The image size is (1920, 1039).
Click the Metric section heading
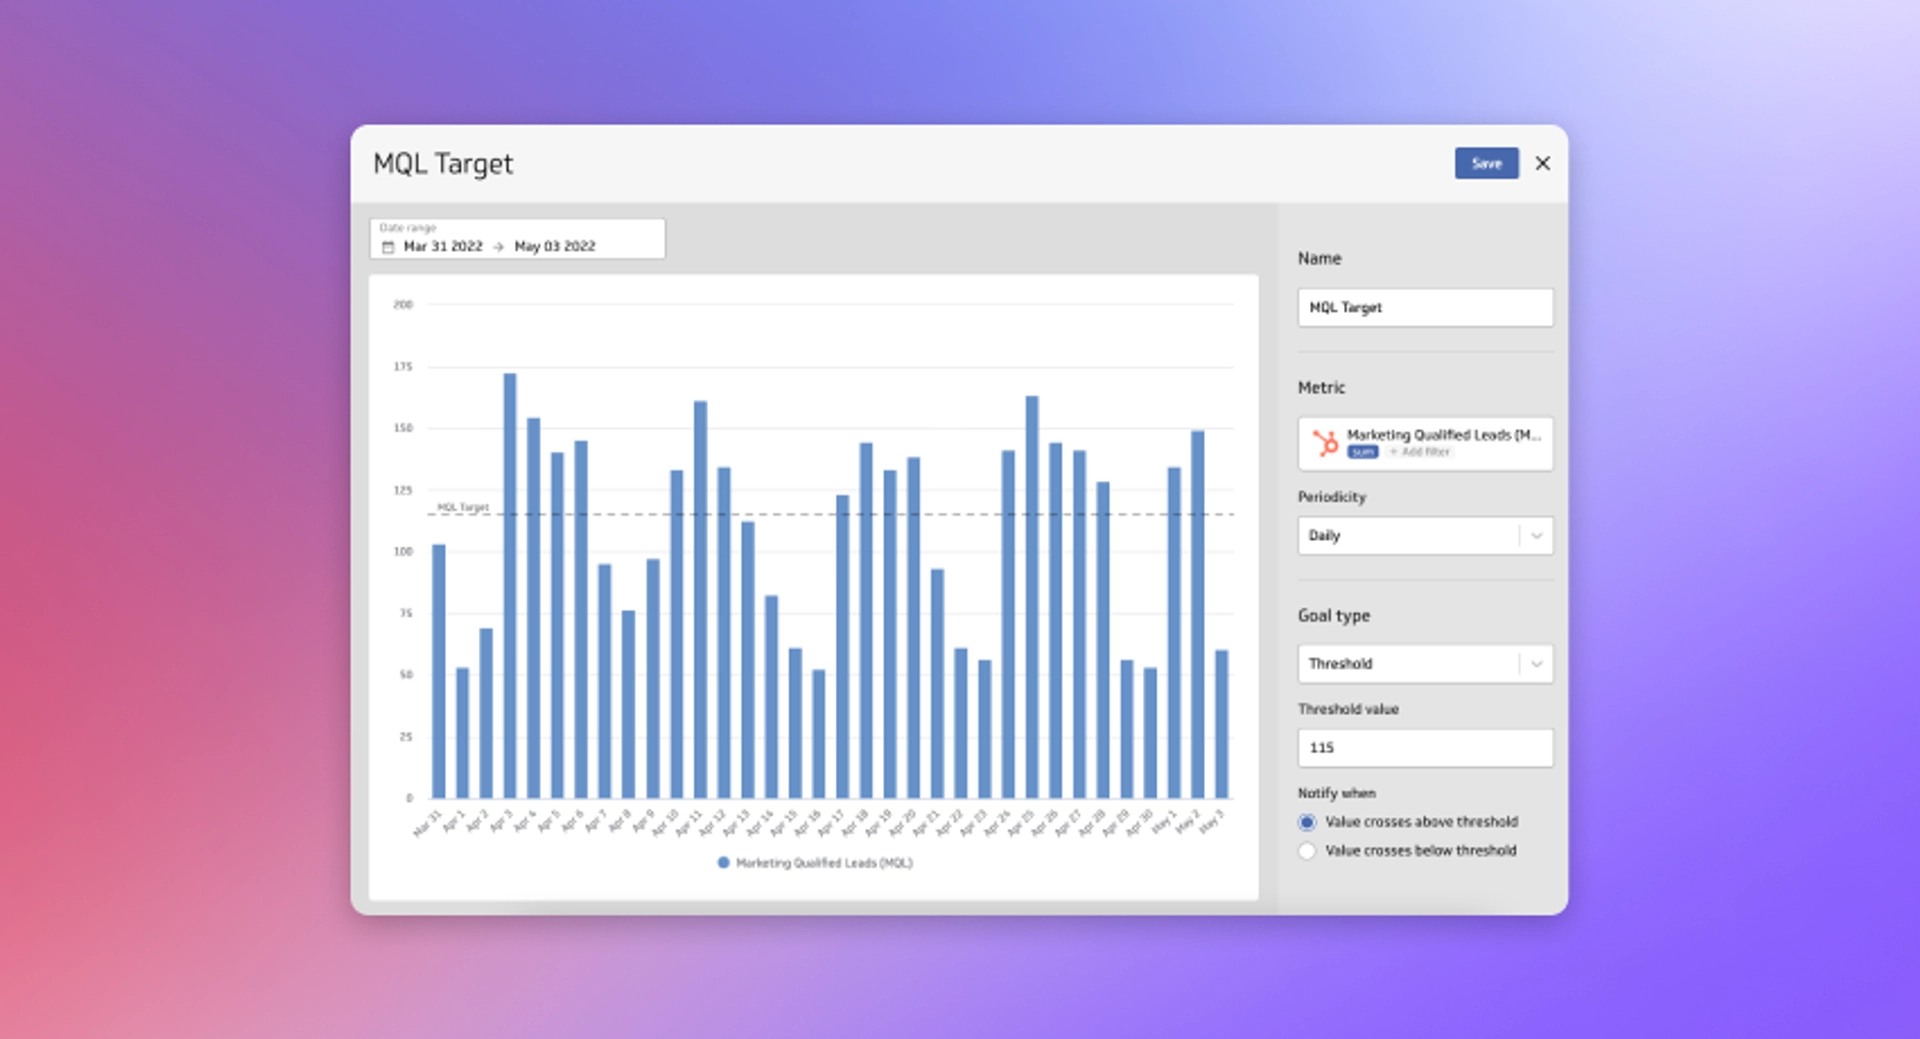coord(1321,387)
